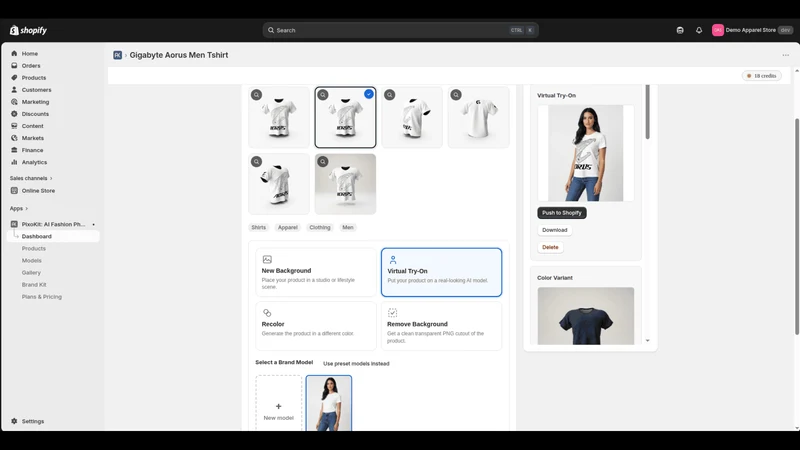Screen dimensions: 800x450
Task: Expand the Sales channels section
Action: click(31, 178)
